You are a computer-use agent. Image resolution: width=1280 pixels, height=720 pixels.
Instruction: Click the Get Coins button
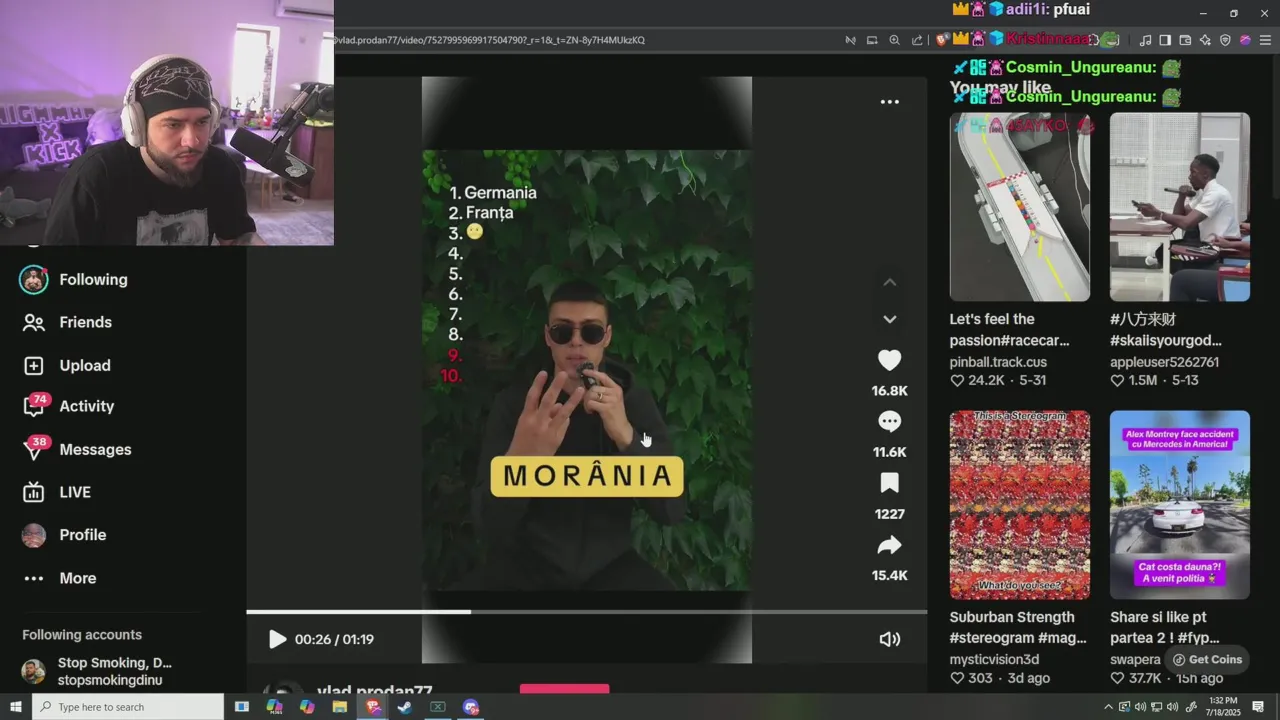coord(1208,660)
